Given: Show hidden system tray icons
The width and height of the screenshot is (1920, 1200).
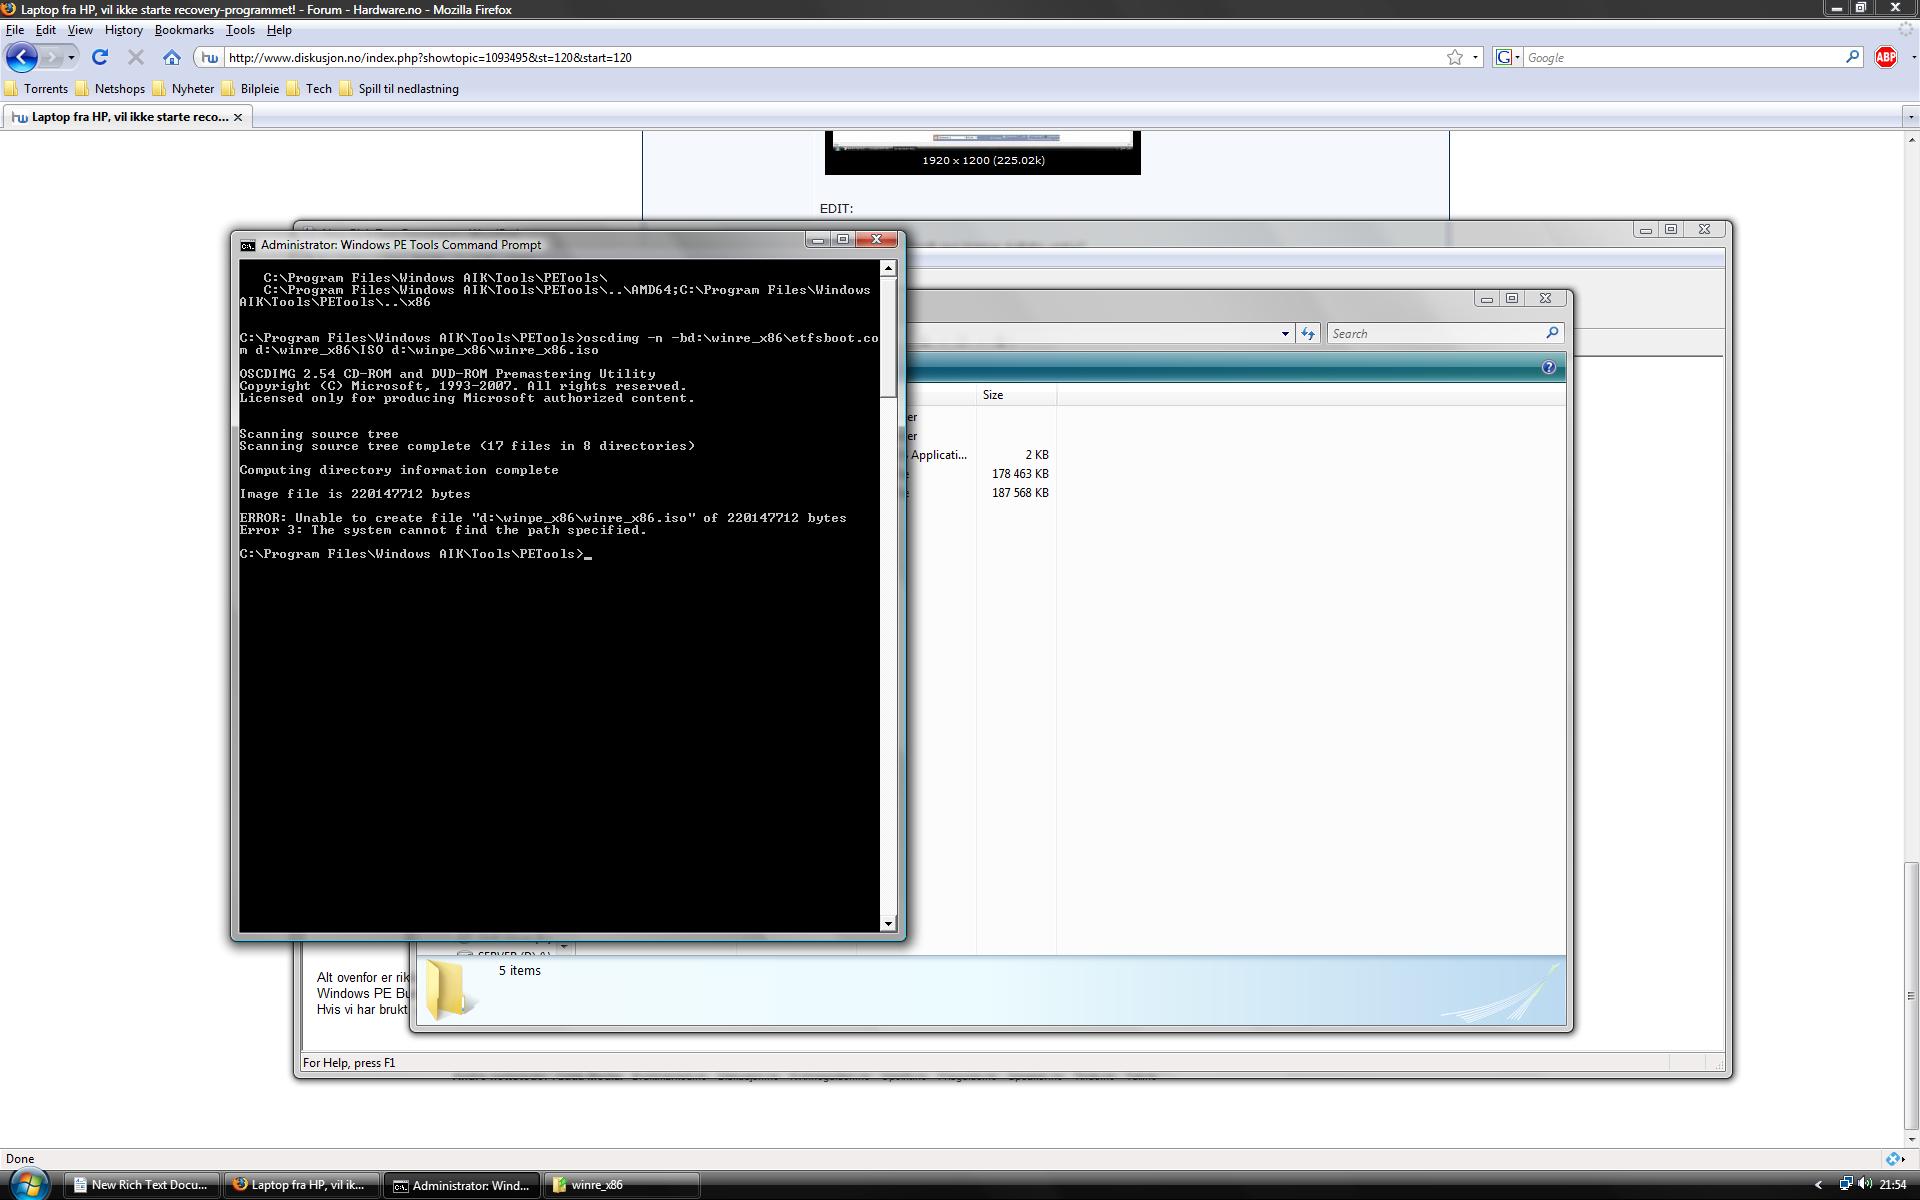Looking at the screenshot, I should [x=1818, y=1185].
